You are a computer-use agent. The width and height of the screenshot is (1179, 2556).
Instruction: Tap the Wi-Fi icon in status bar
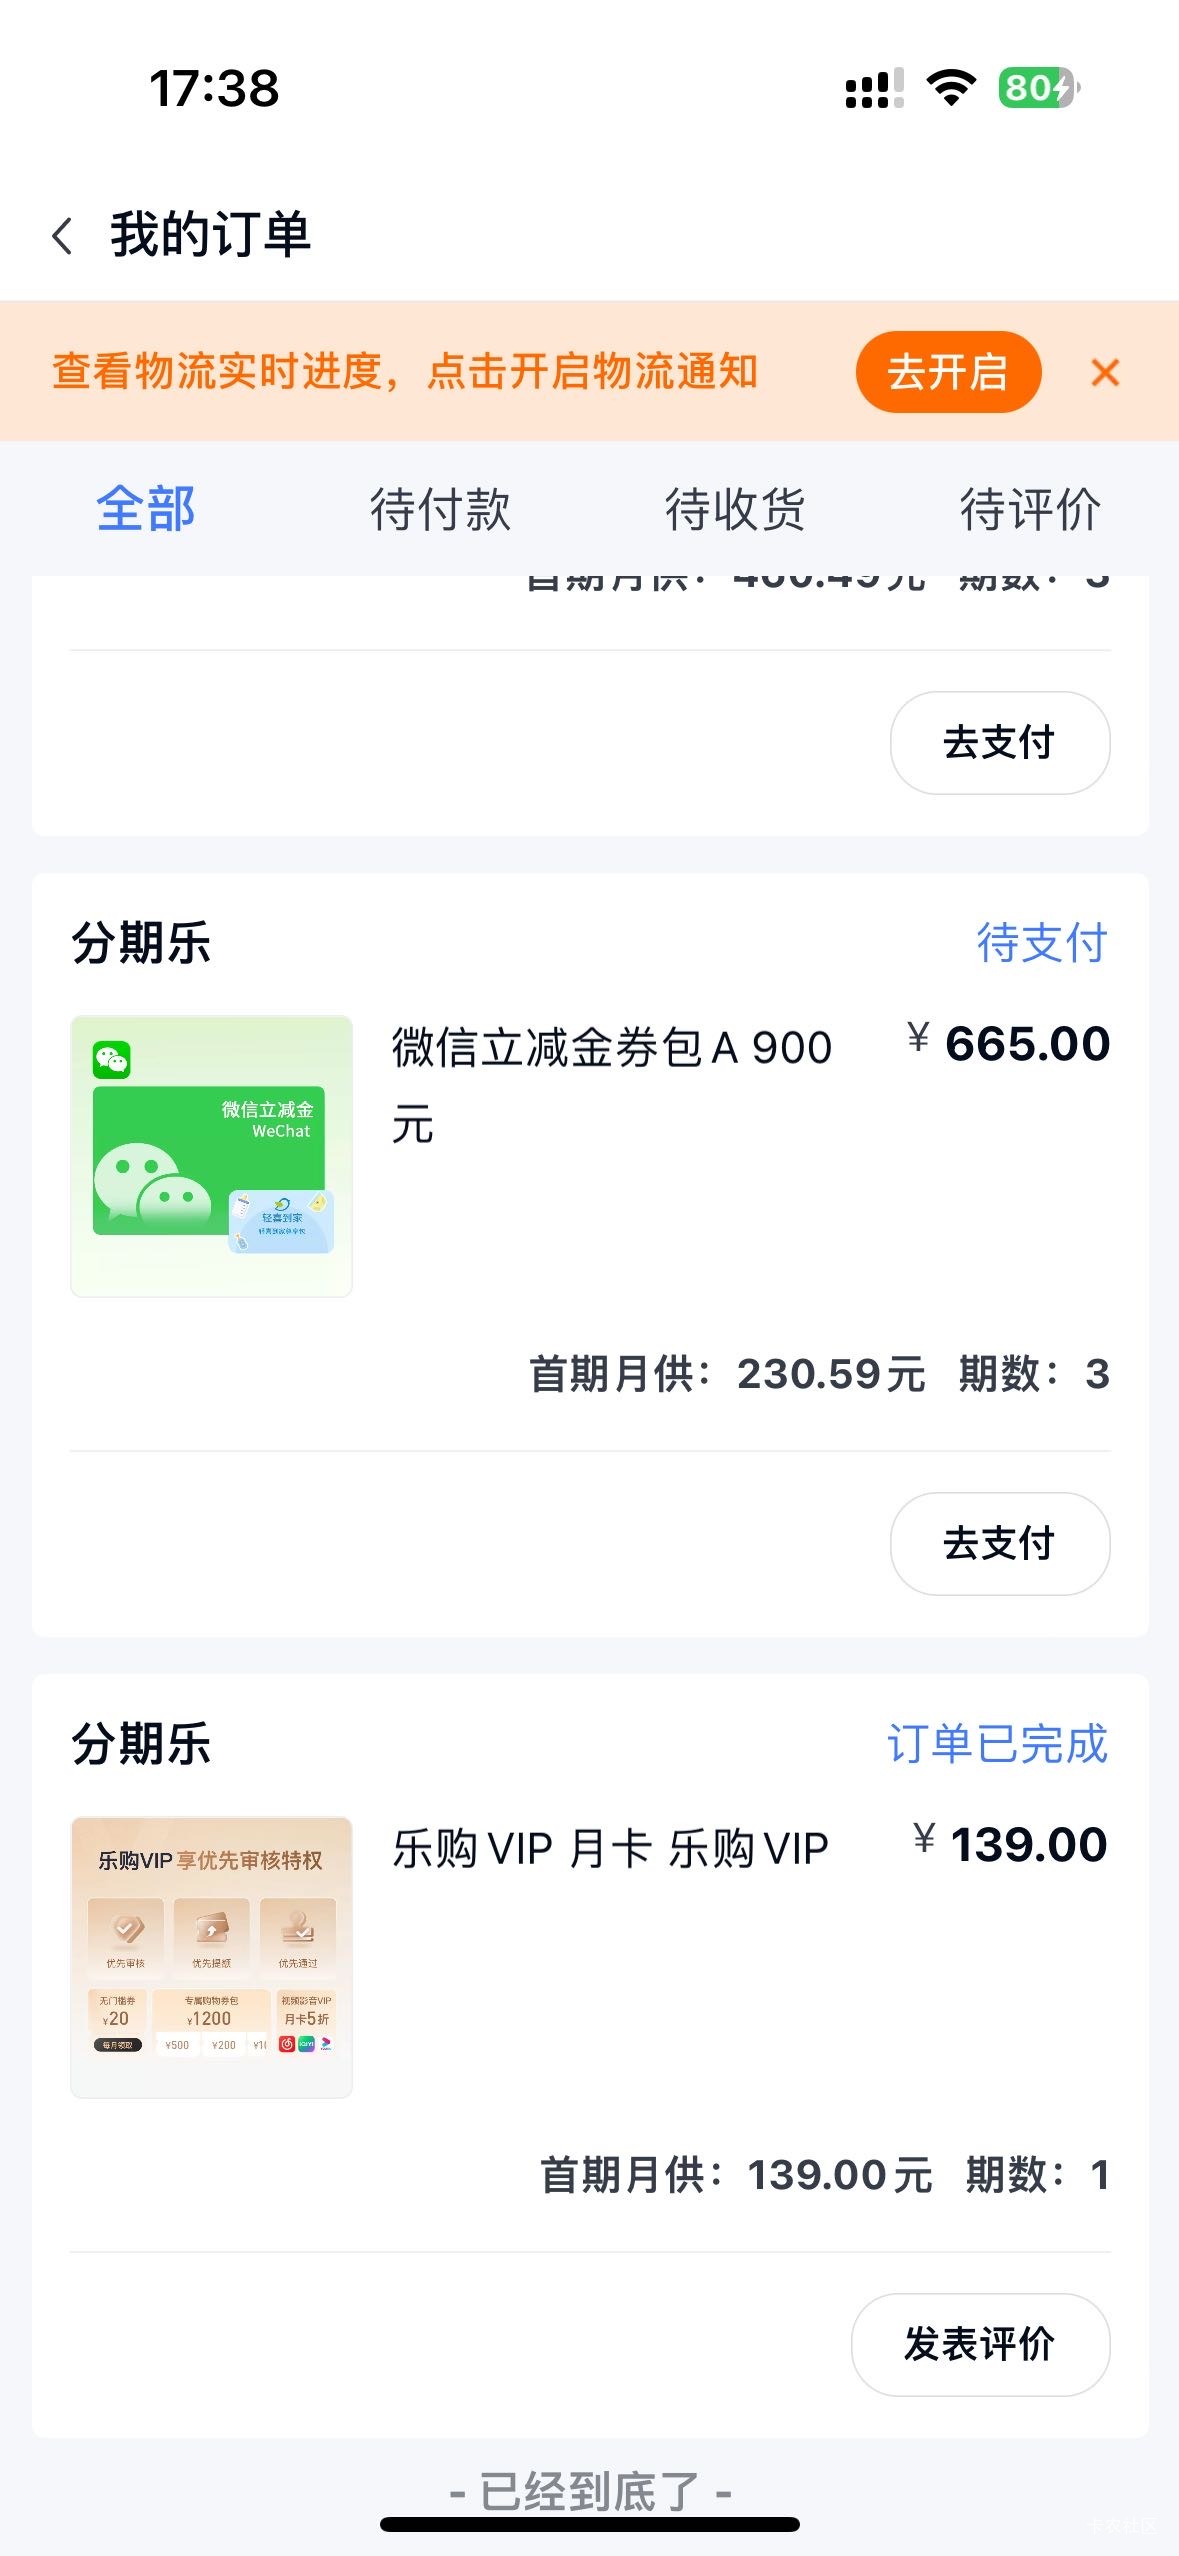pyautogui.click(x=952, y=88)
